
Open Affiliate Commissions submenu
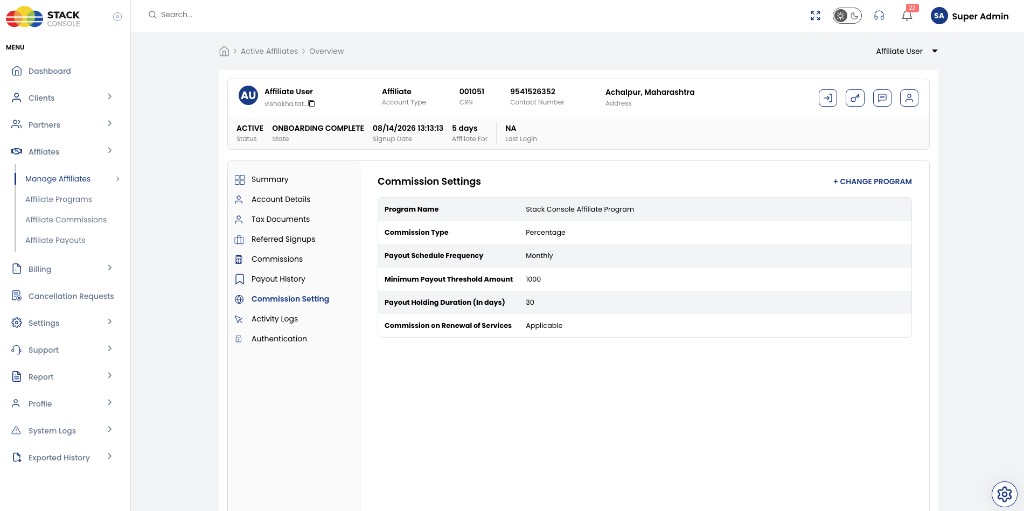(x=66, y=220)
